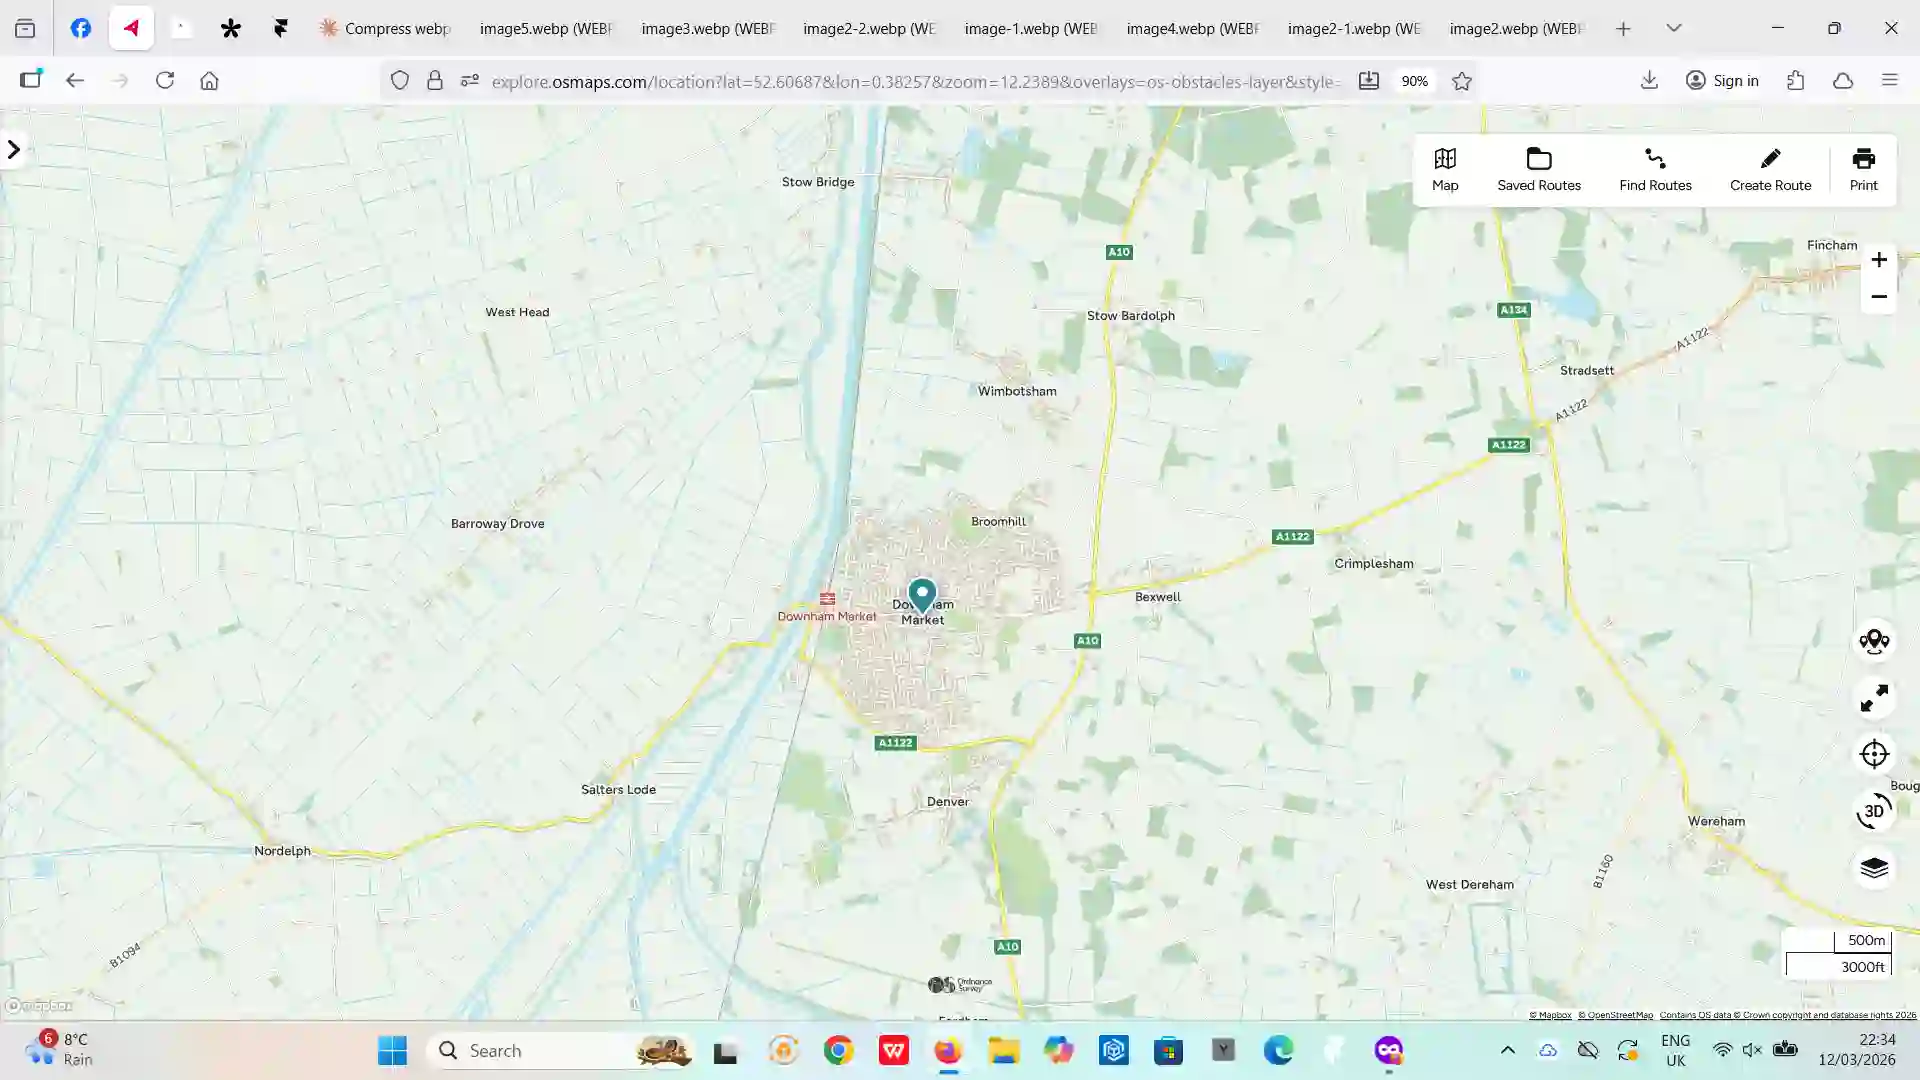Screen dimensions: 1920x1080
Task: Zoom out the map with minus button
Action: pyautogui.click(x=1879, y=297)
